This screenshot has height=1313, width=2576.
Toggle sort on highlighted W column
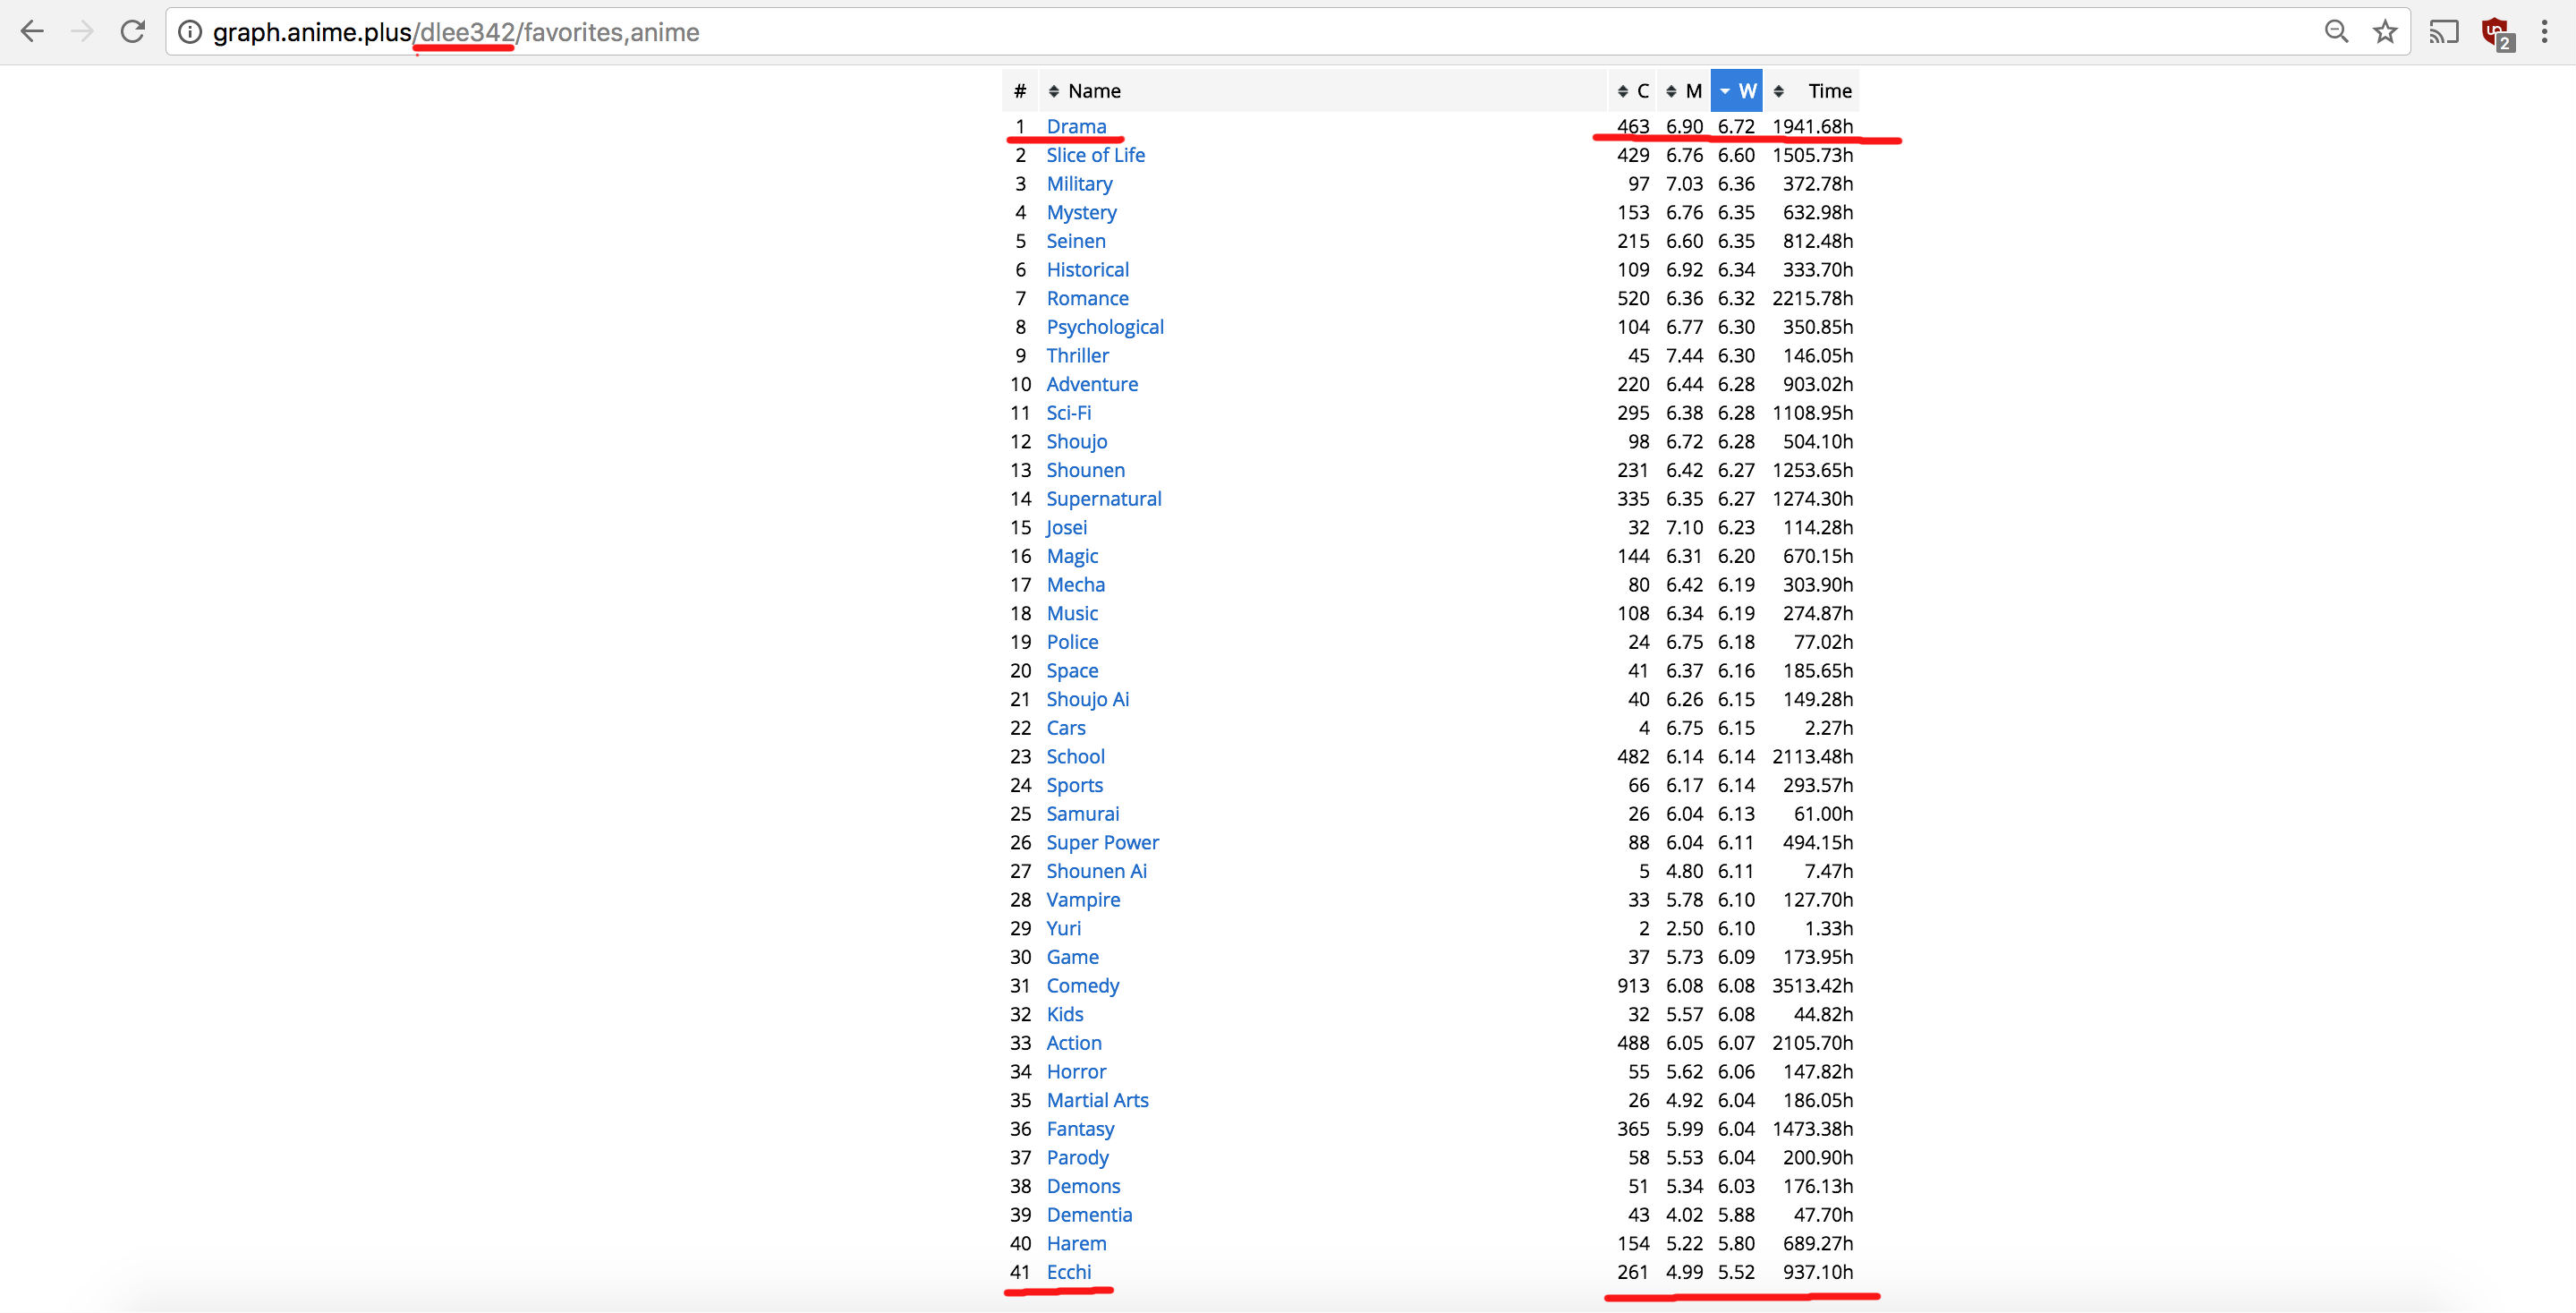coord(1736,91)
